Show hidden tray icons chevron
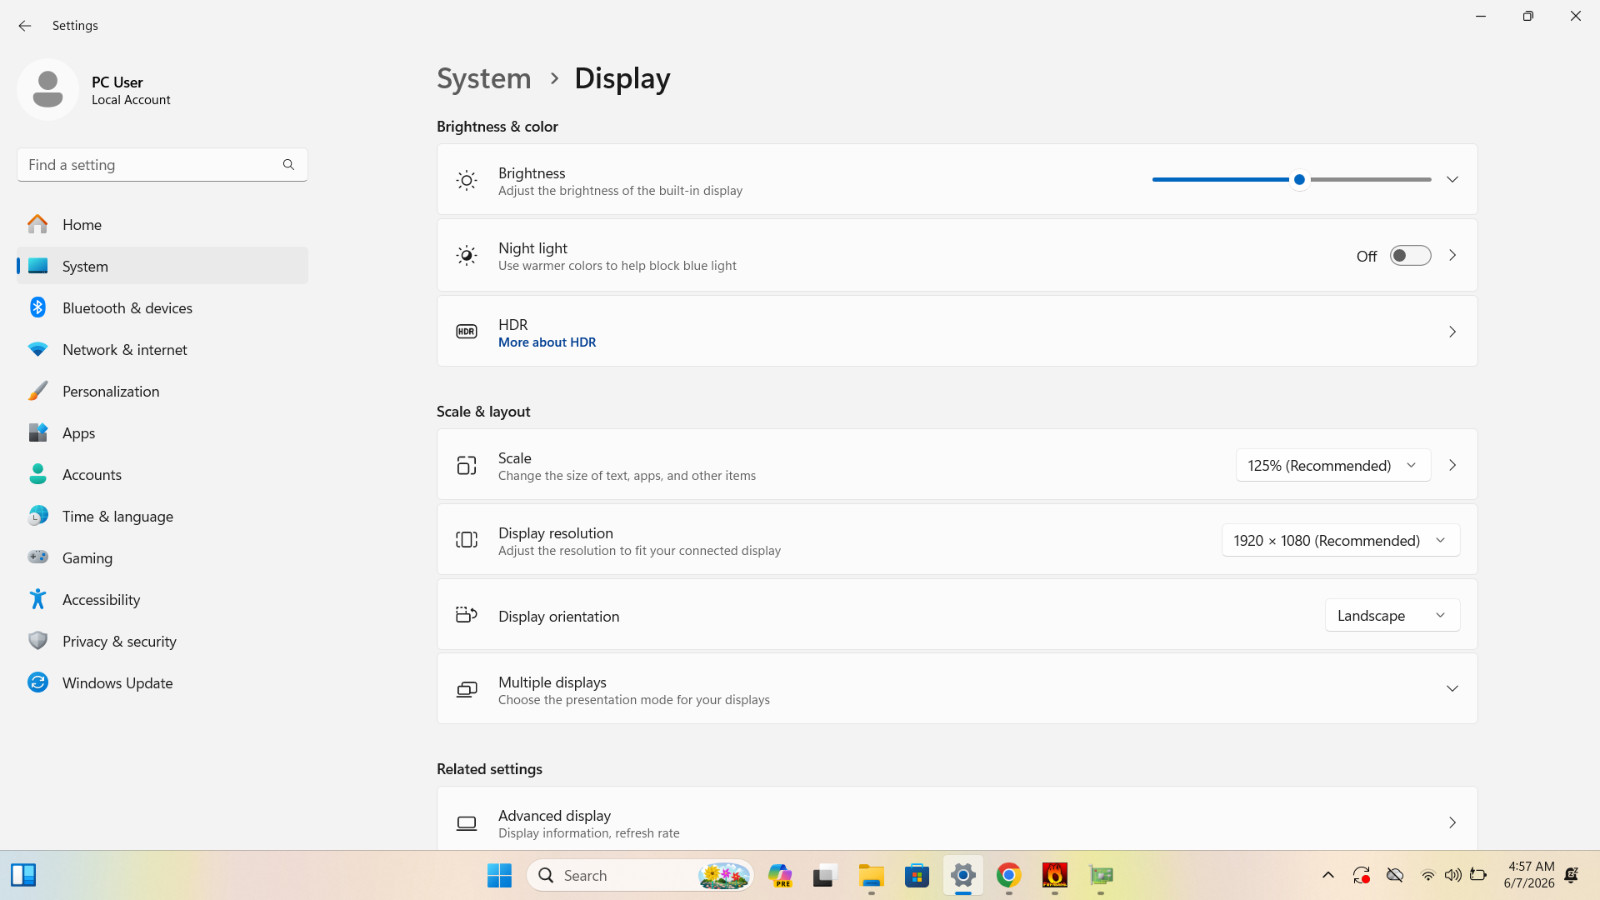This screenshot has height=900, width=1600. 1328,876
